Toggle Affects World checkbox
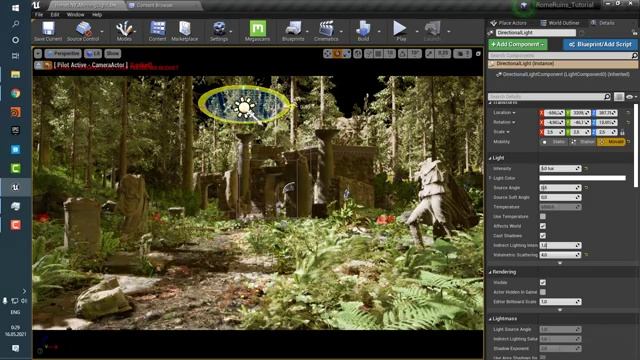 542,226
